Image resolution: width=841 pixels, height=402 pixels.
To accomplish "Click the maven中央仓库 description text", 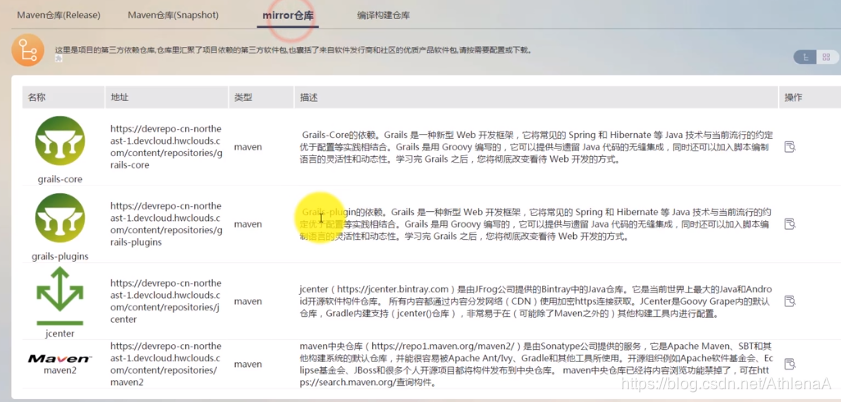I will tap(536, 364).
